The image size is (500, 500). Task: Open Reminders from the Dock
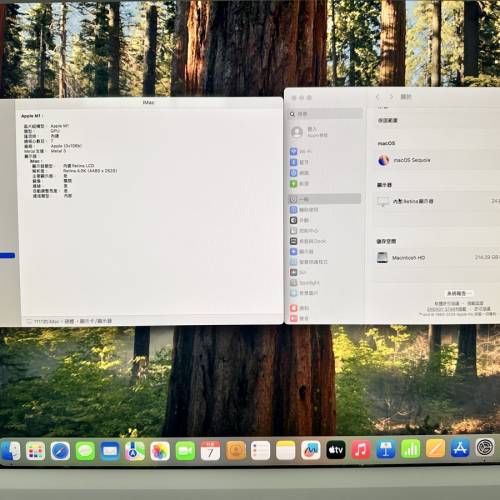click(260, 451)
